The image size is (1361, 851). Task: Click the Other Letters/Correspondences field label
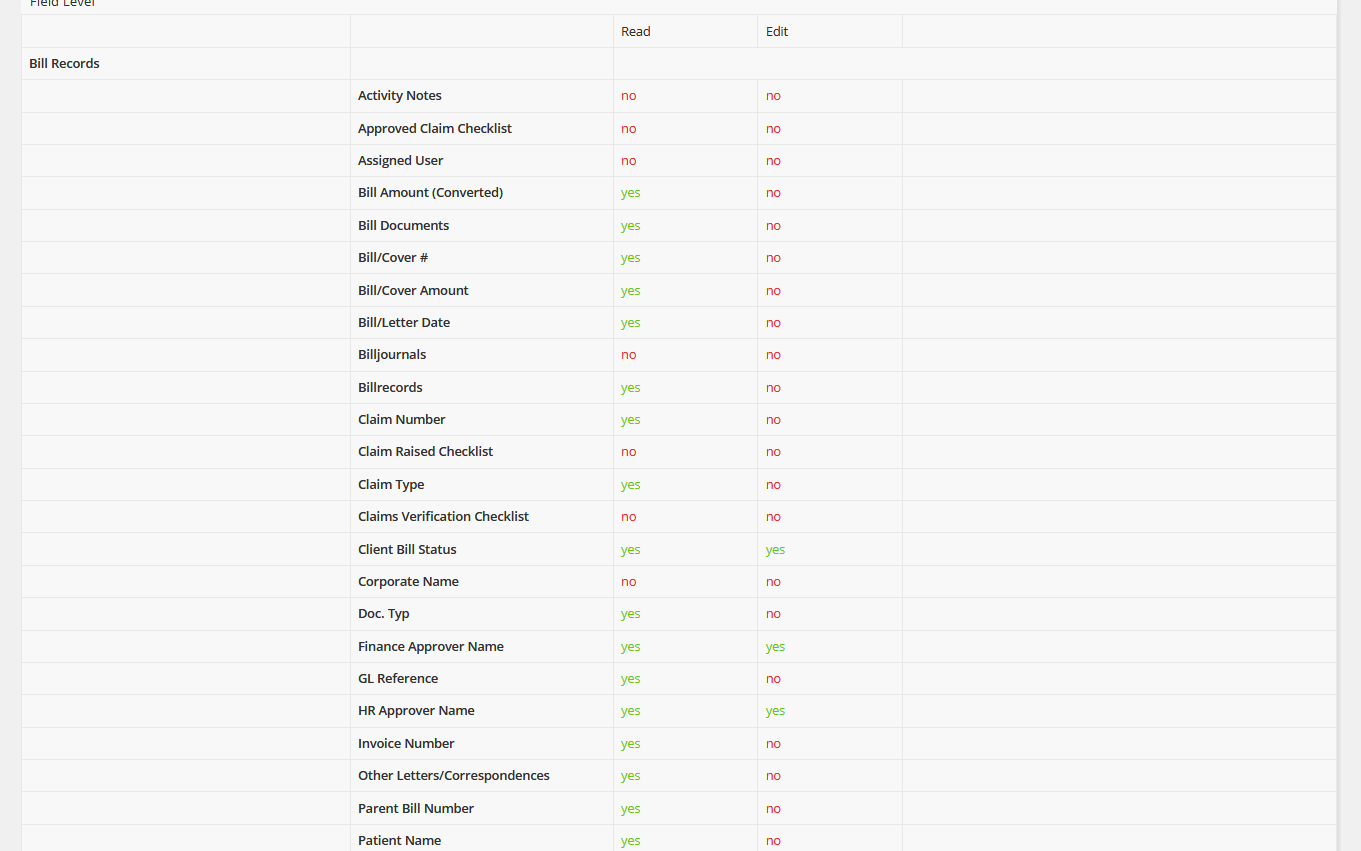click(453, 776)
